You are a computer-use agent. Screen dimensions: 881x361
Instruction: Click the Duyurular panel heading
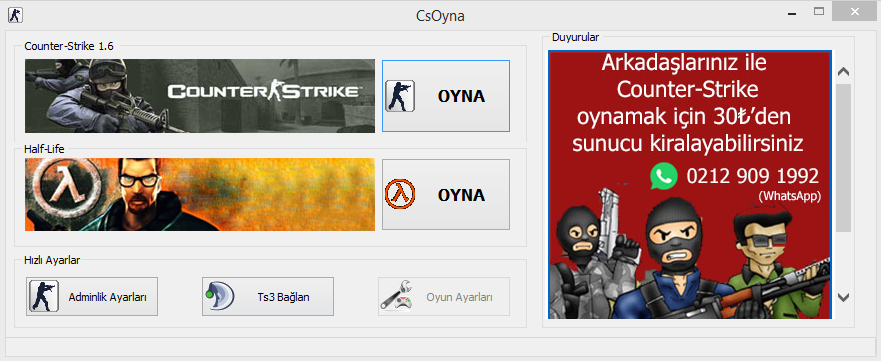(575, 38)
